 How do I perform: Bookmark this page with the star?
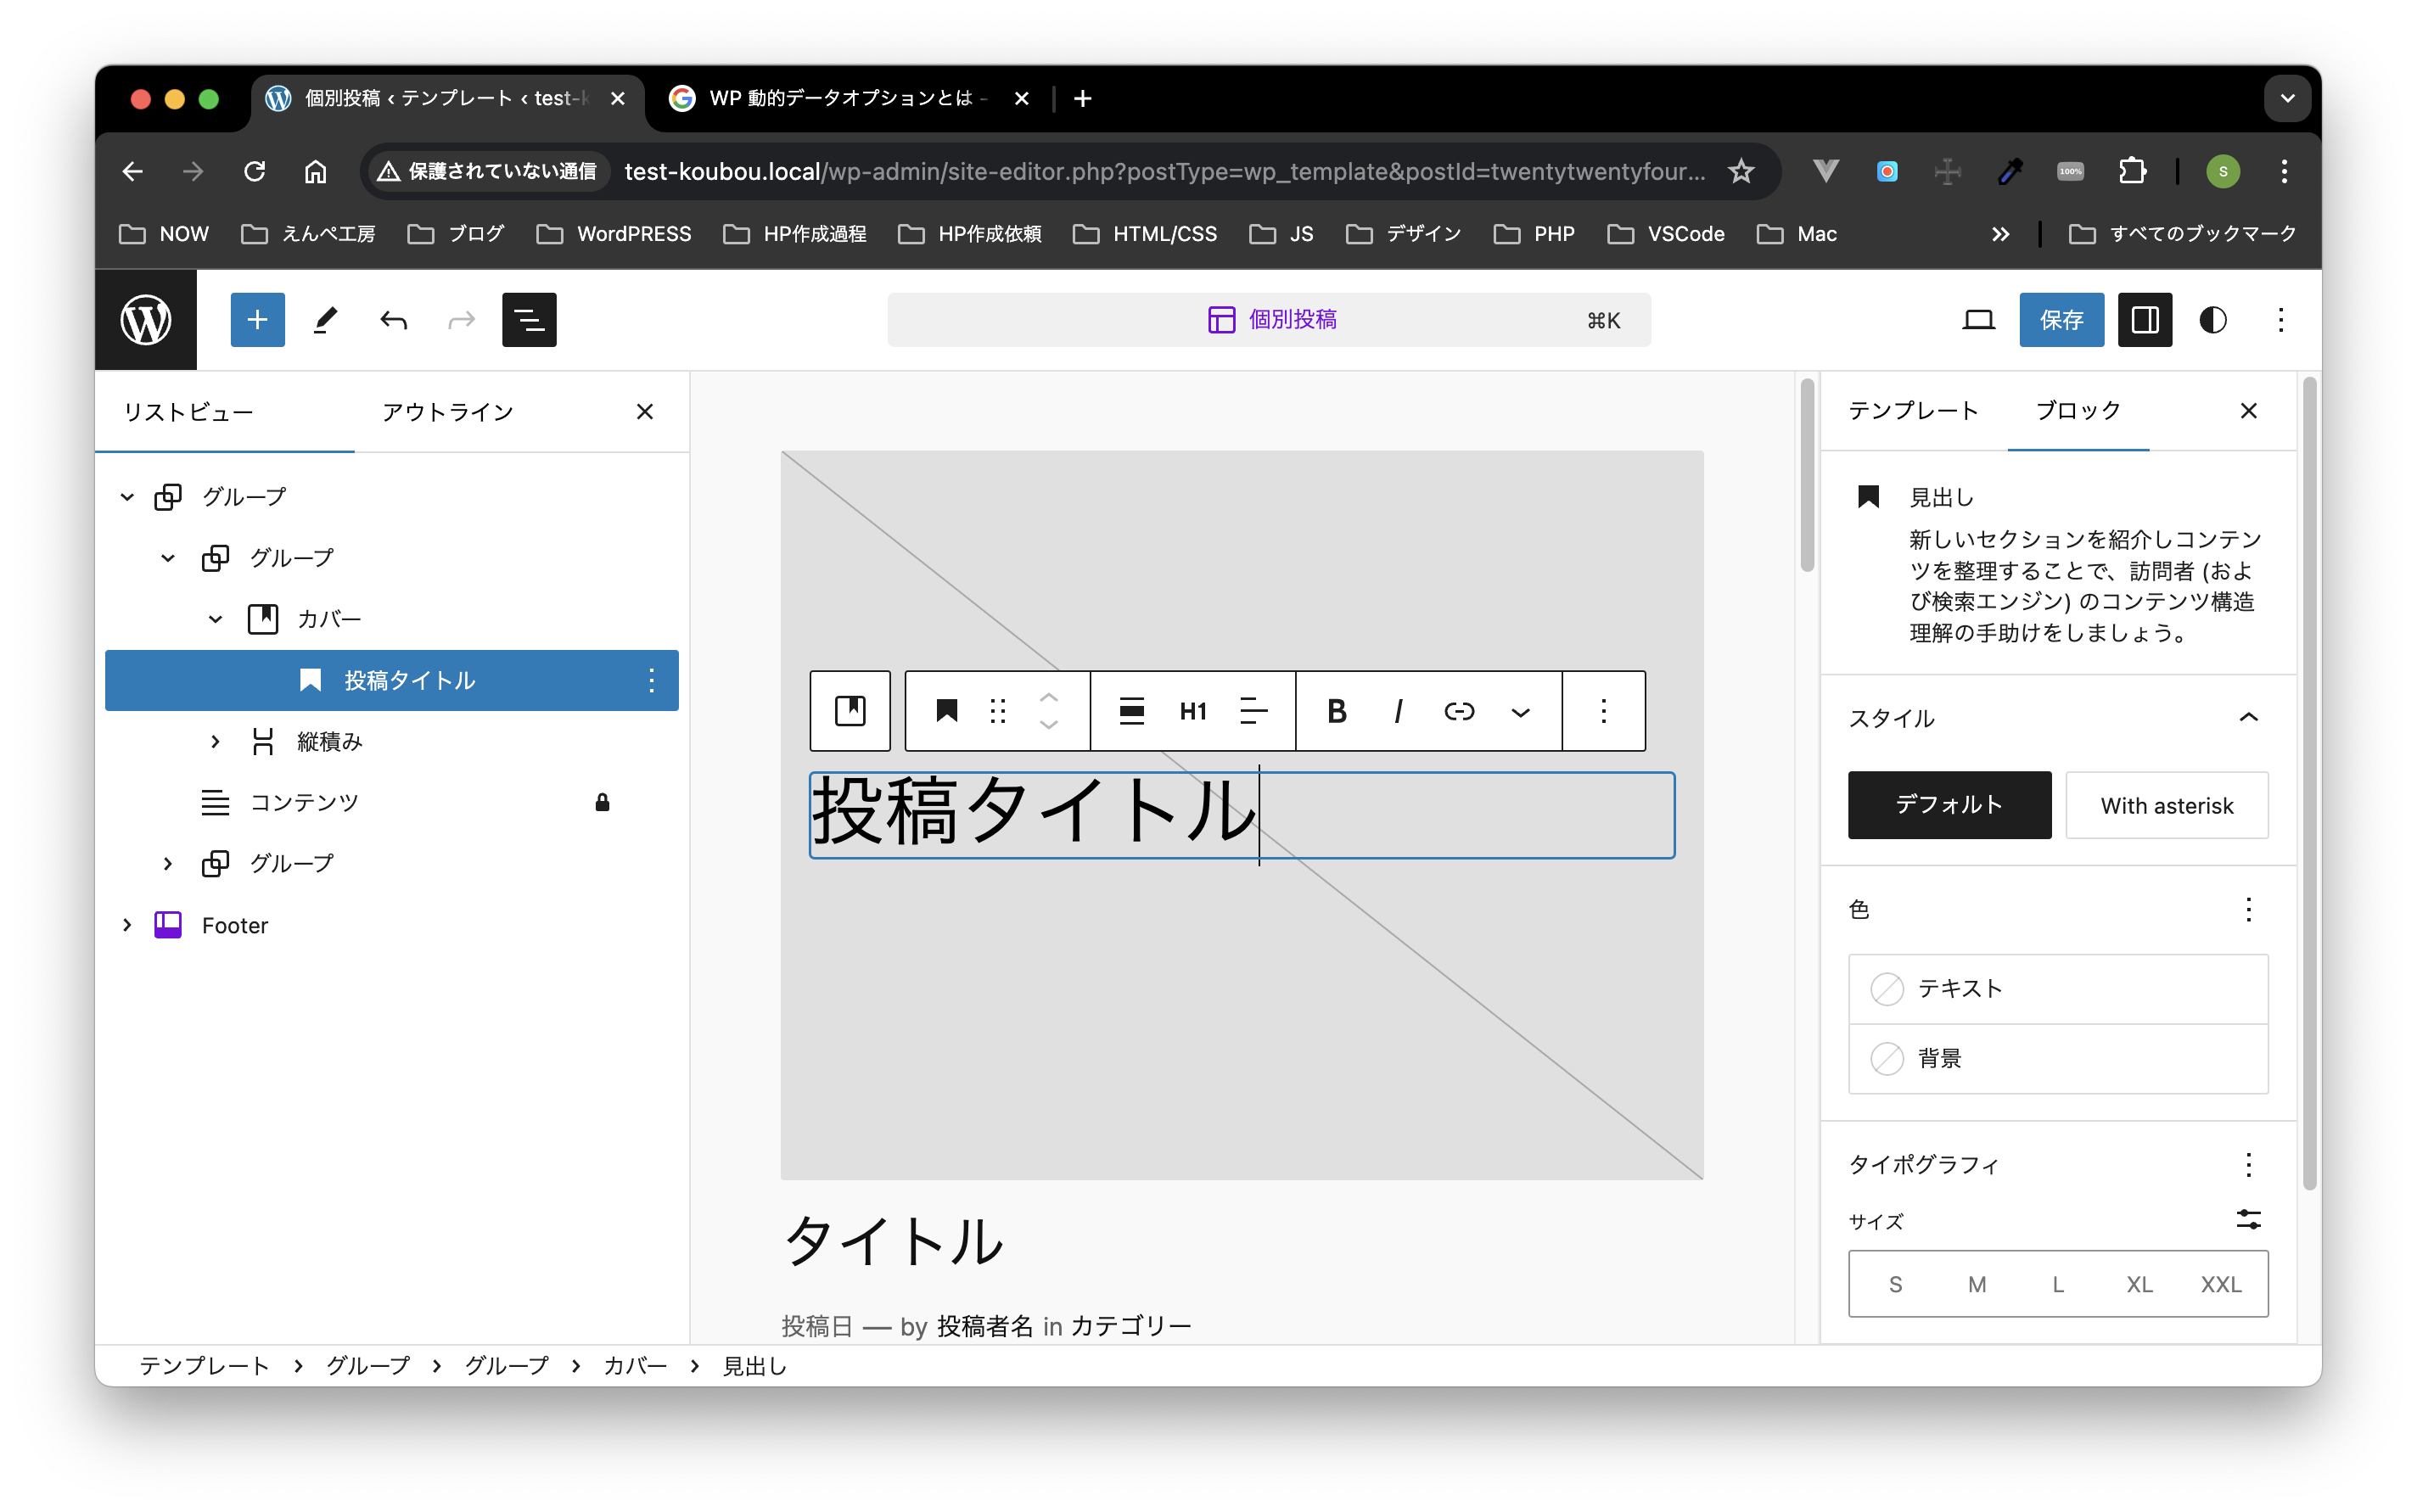(x=1741, y=172)
